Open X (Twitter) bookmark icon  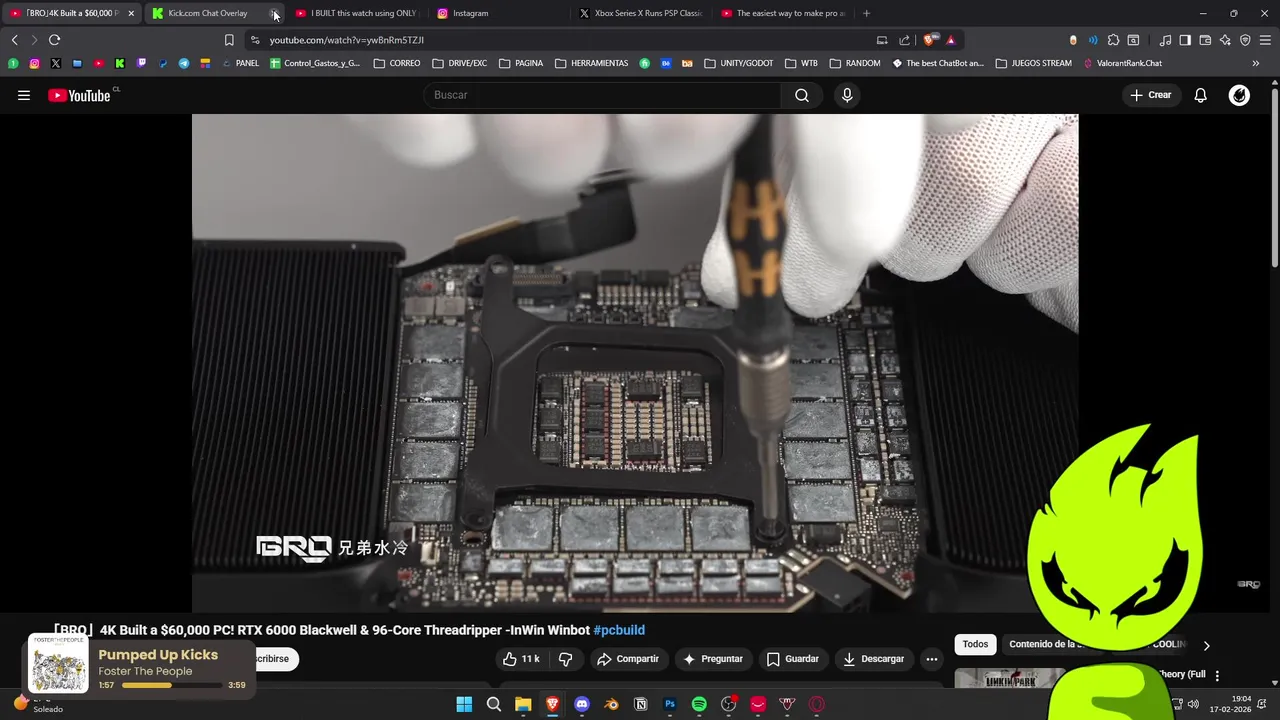[55, 63]
